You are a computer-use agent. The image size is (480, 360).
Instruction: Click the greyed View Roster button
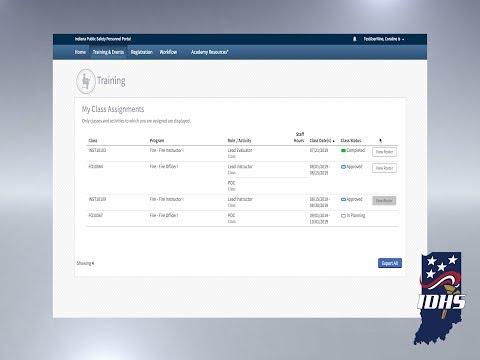tap(384, 201)
